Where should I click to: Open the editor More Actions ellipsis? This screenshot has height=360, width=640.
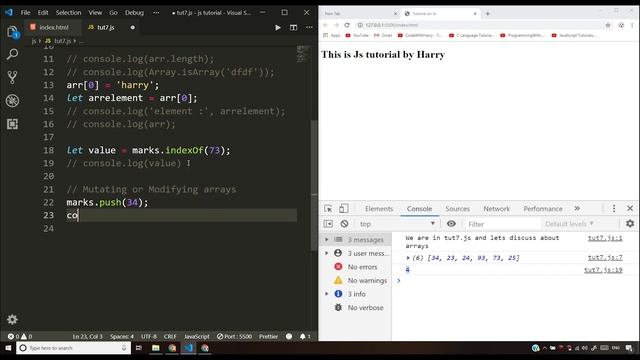point(309,27)
